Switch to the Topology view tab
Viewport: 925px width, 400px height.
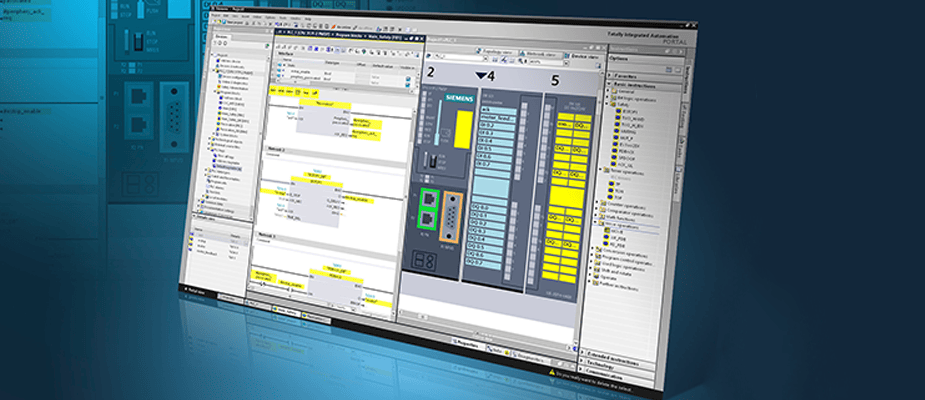496,53
